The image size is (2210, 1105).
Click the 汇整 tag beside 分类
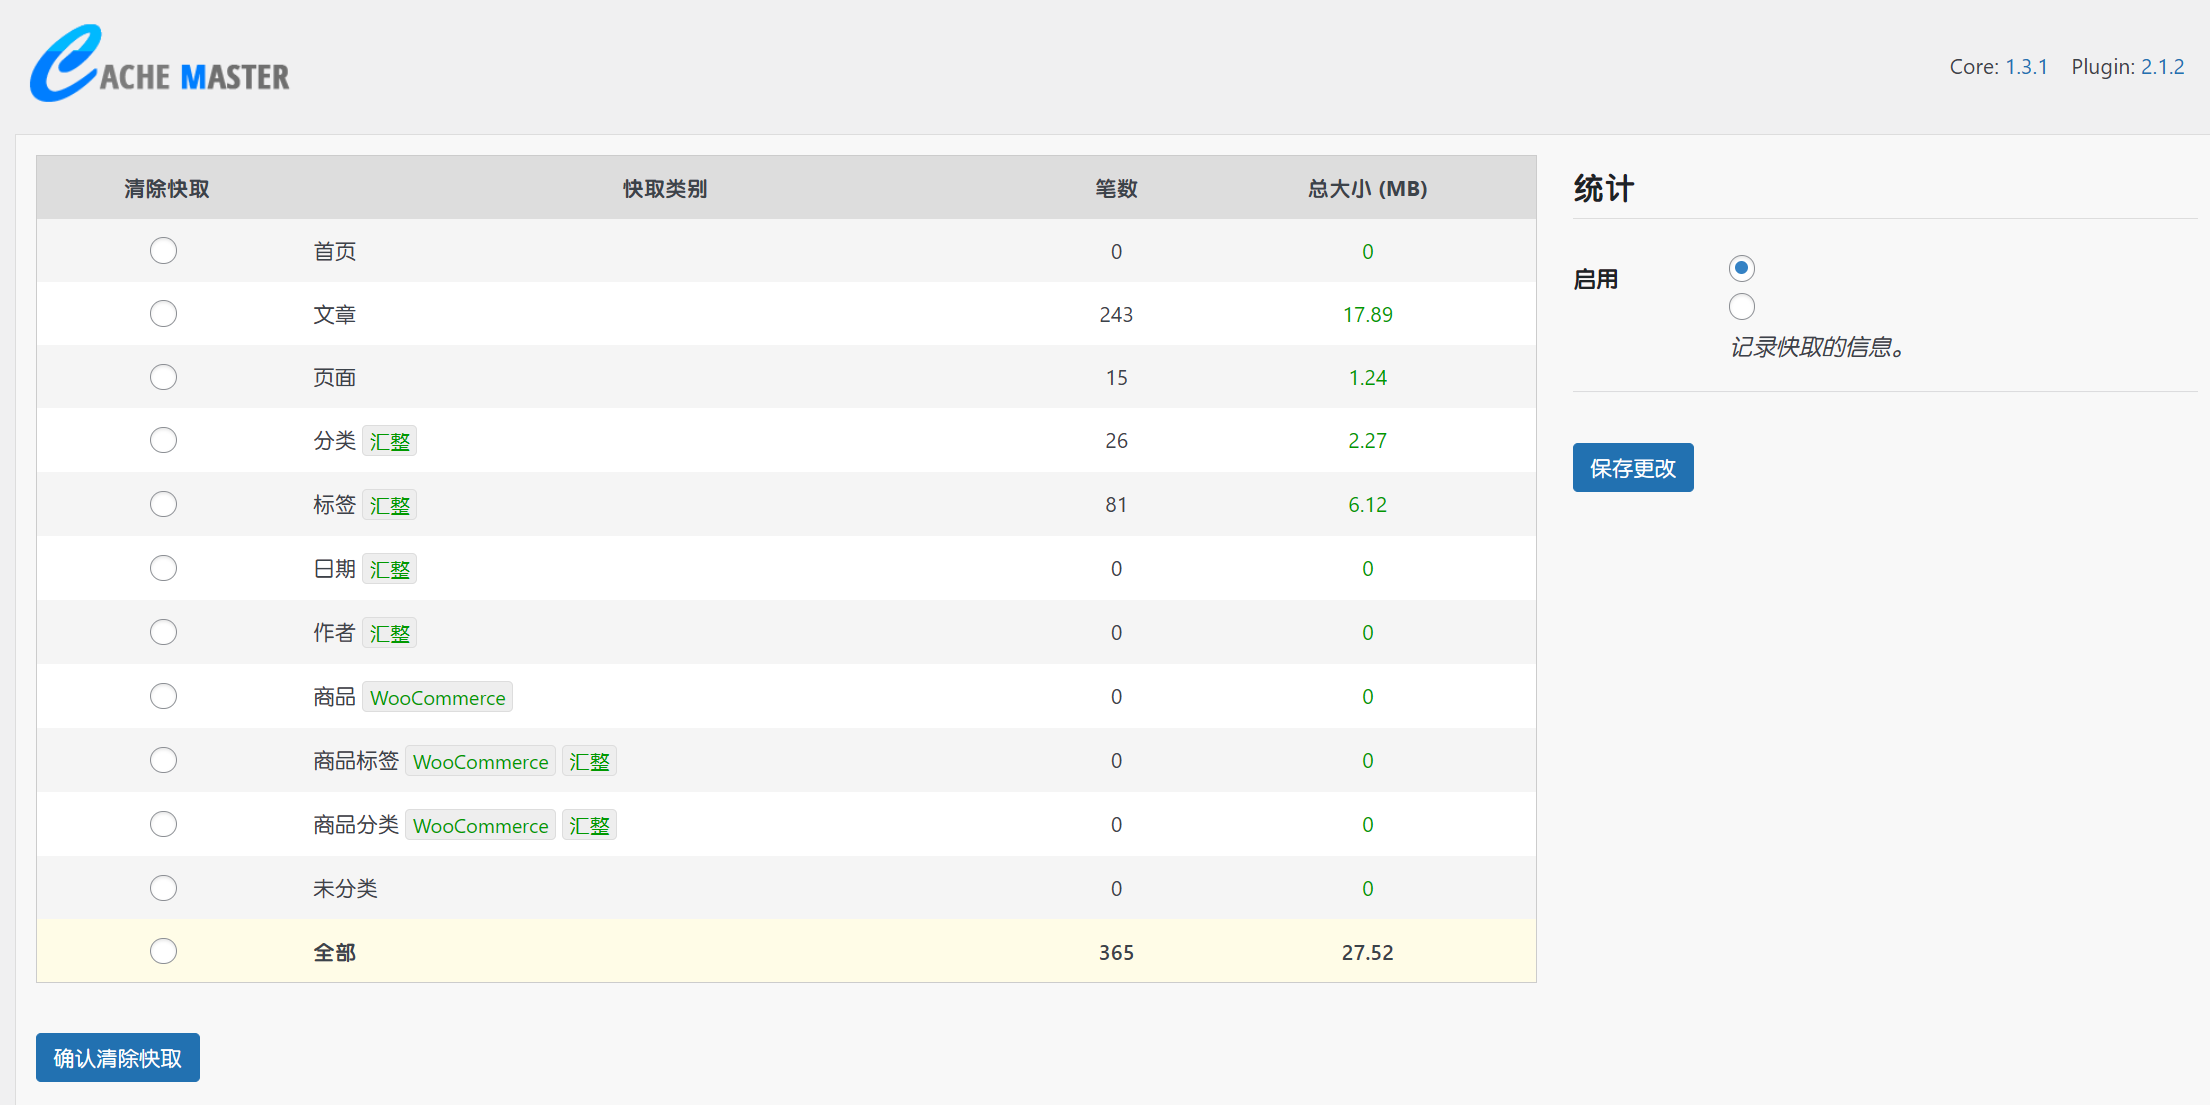pos(389,441)
